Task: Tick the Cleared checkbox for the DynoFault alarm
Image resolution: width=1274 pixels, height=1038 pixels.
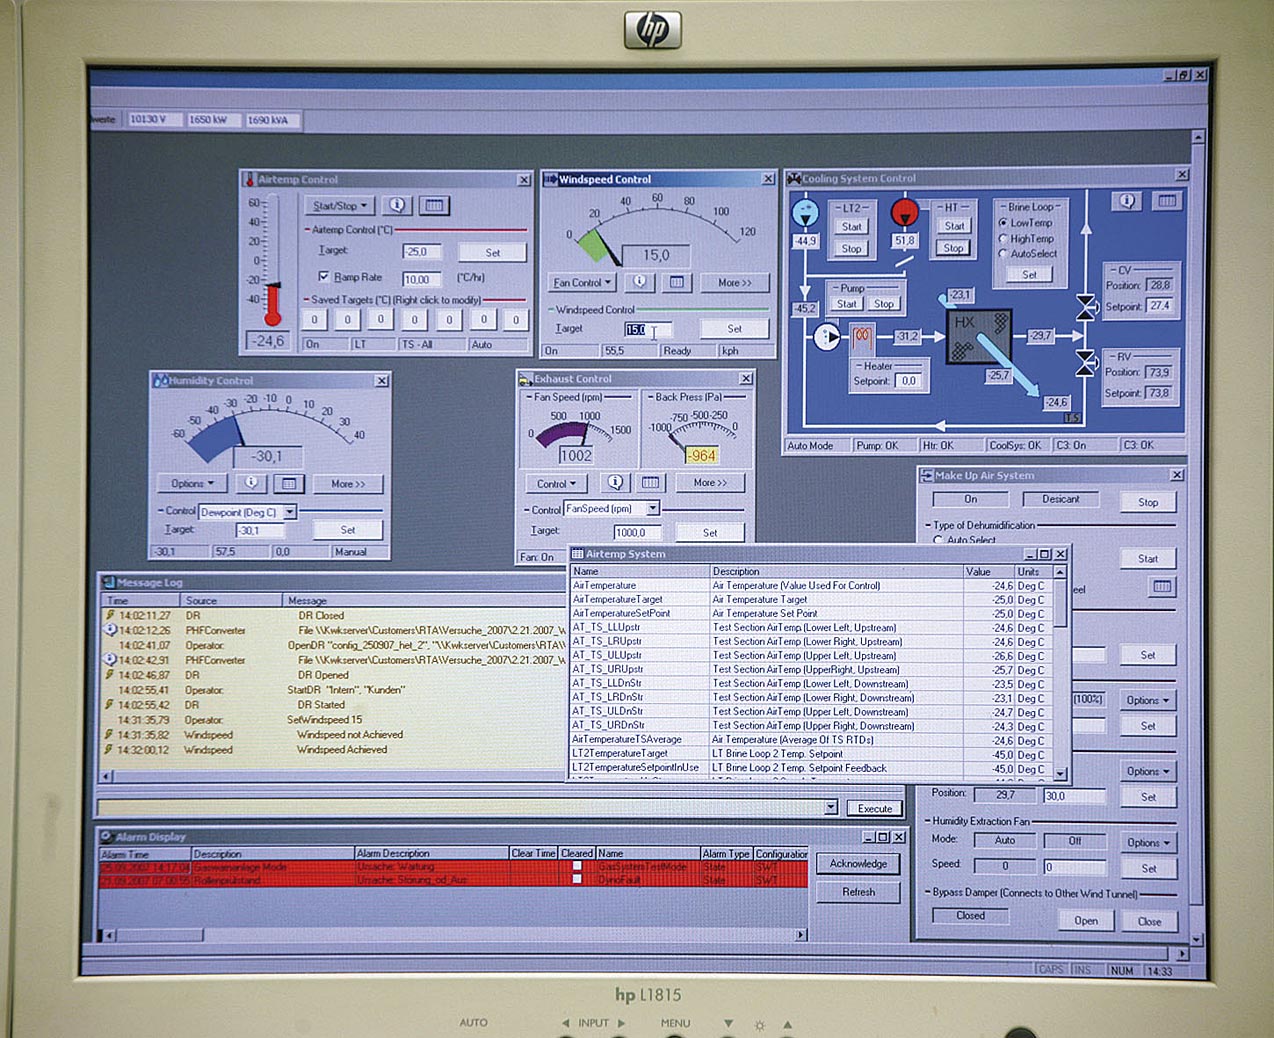Action: [577, 880]
